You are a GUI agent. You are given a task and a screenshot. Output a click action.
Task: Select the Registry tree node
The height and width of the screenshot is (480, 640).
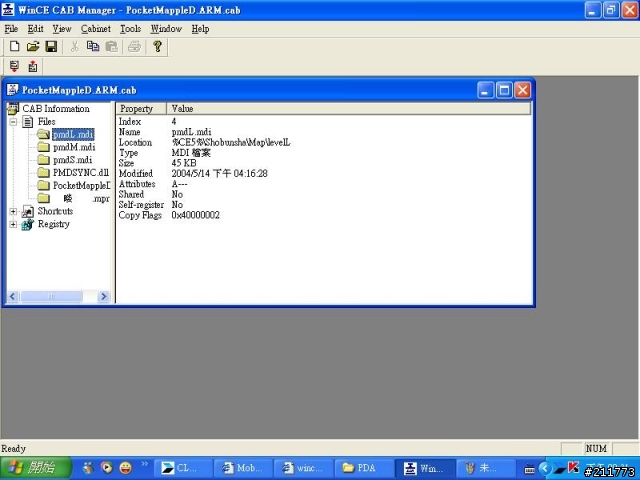(x=53, y=224)
